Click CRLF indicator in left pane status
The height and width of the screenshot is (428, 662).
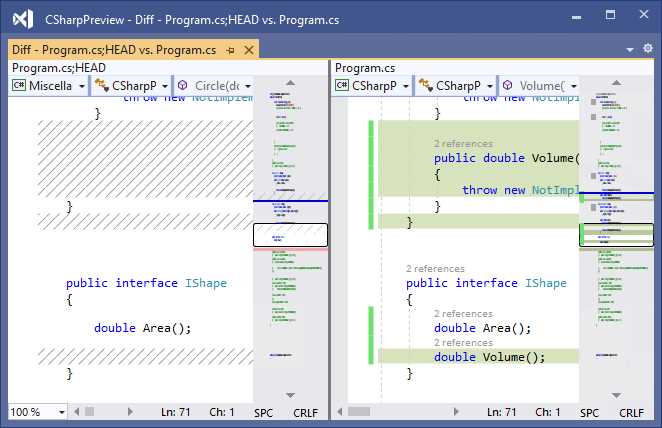305,413
